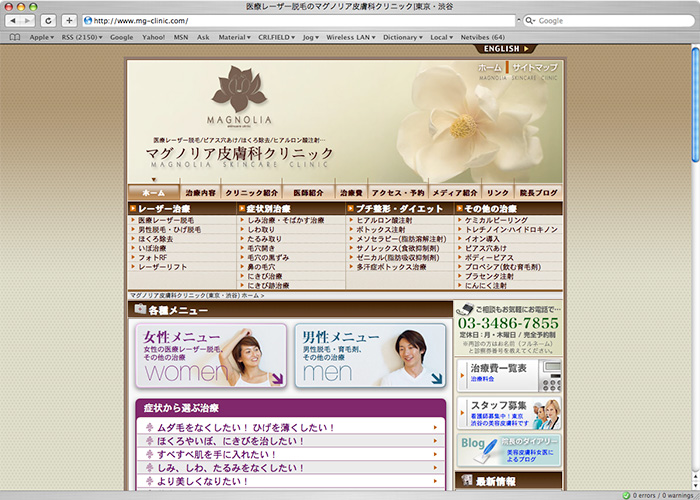This screenshot has height=500, width=700.
Task: Open ほくろ除去 link
Action: tap(156, 239)
